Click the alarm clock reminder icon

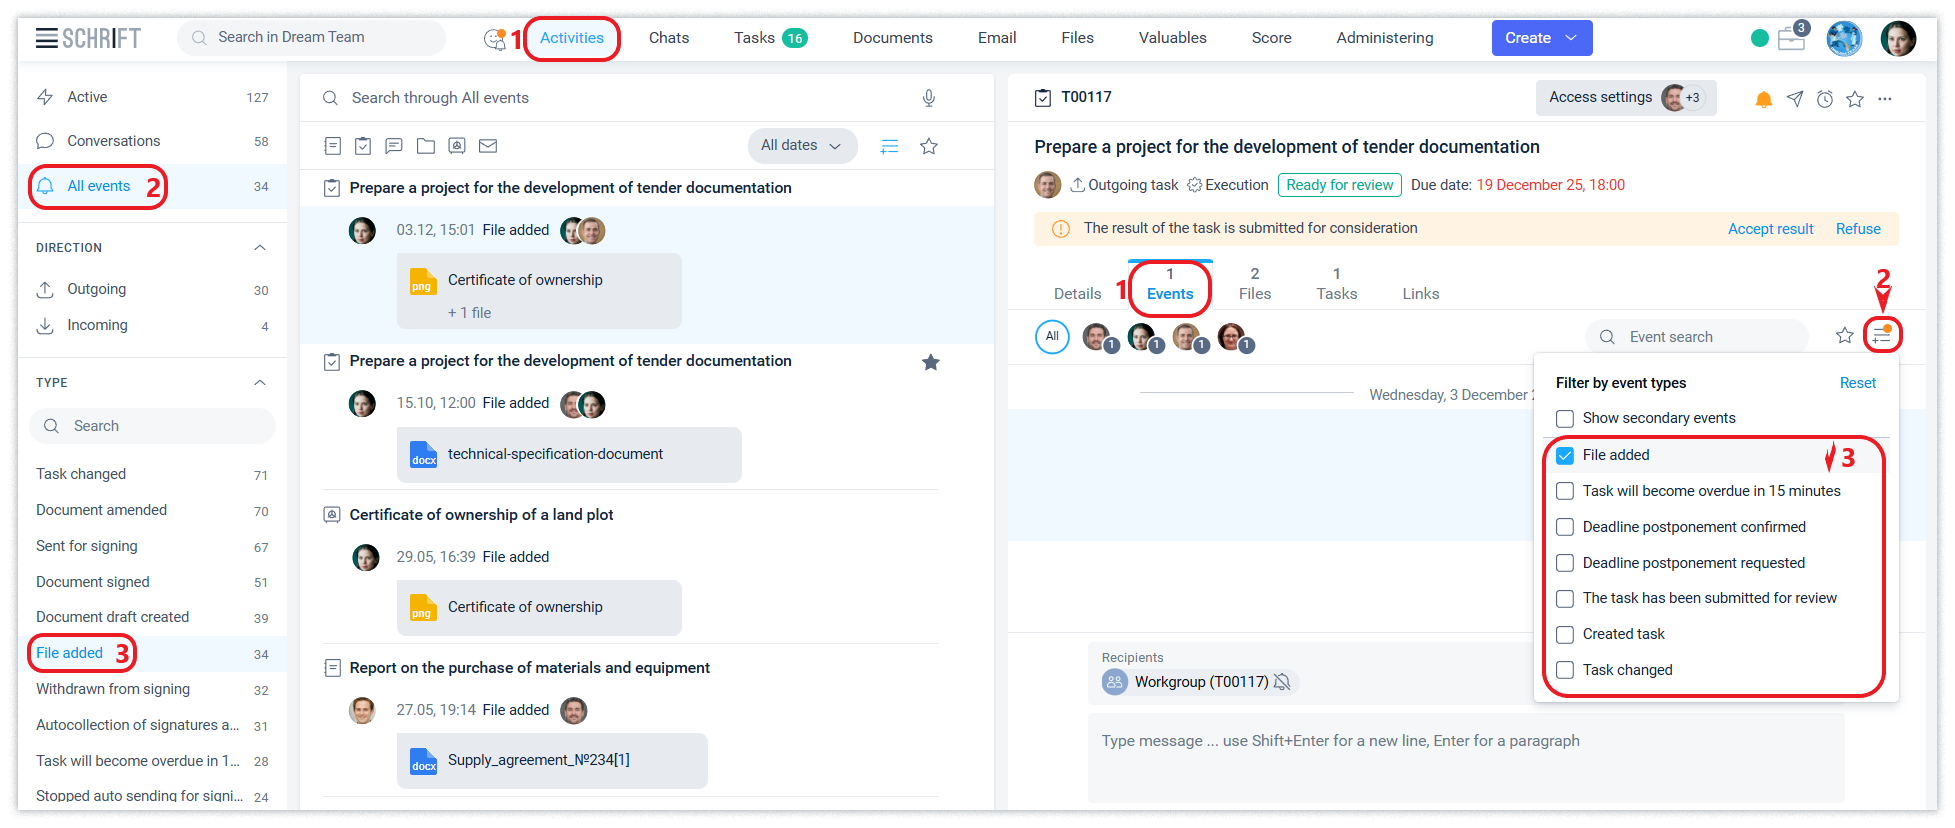point(1825,99)
